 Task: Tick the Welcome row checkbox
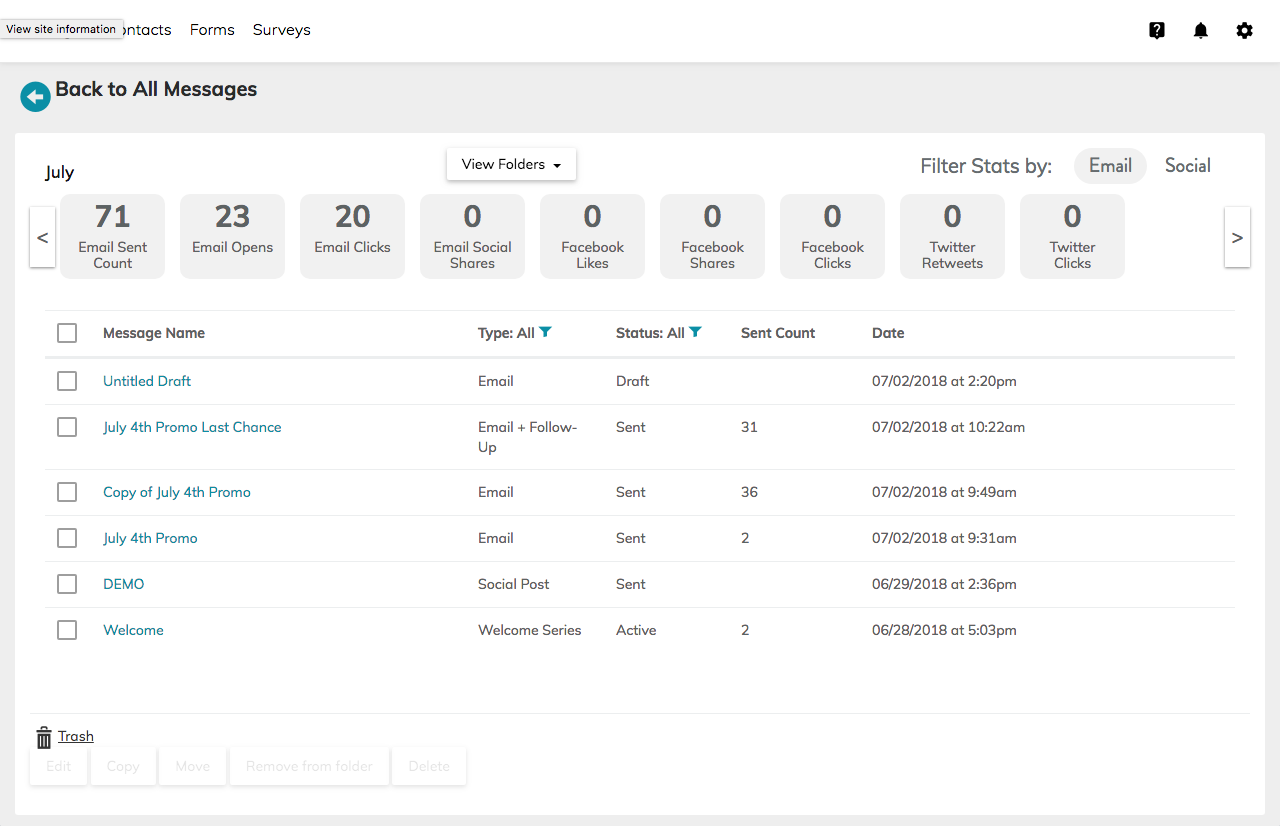point(67,630)
